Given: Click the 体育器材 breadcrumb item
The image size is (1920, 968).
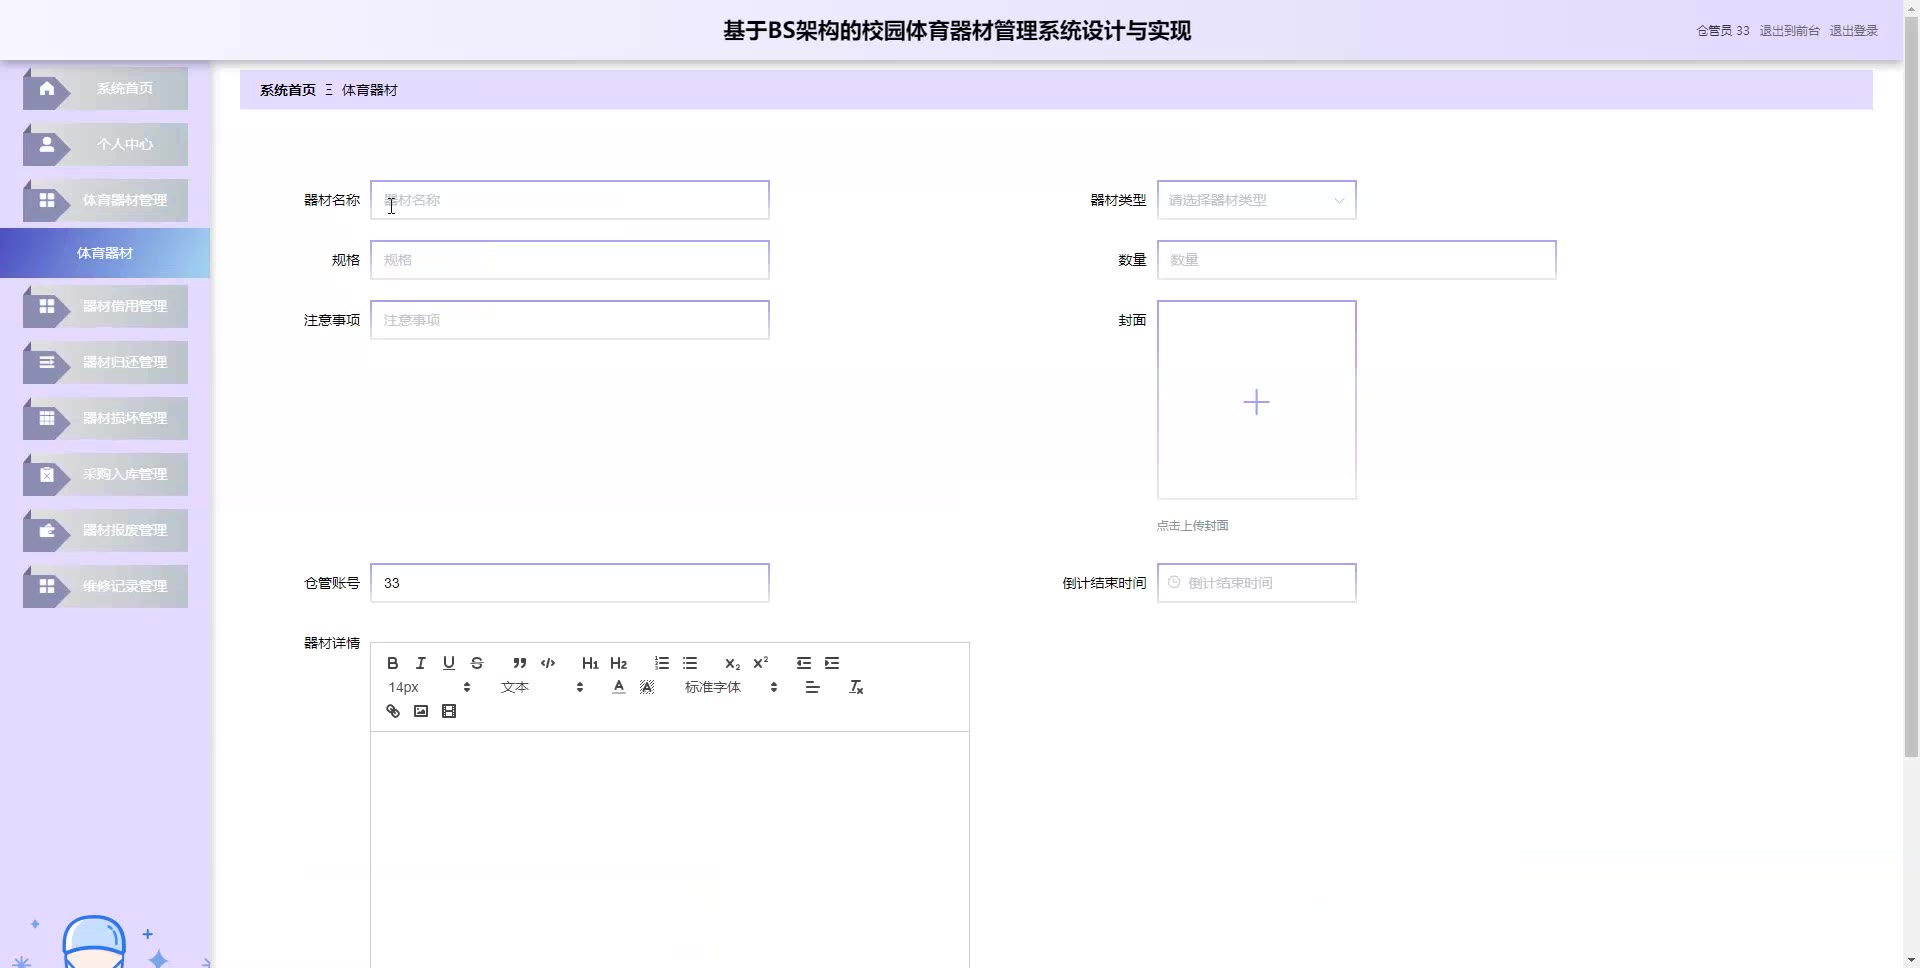Looking at the screenshot, I should tap(370, 90).
